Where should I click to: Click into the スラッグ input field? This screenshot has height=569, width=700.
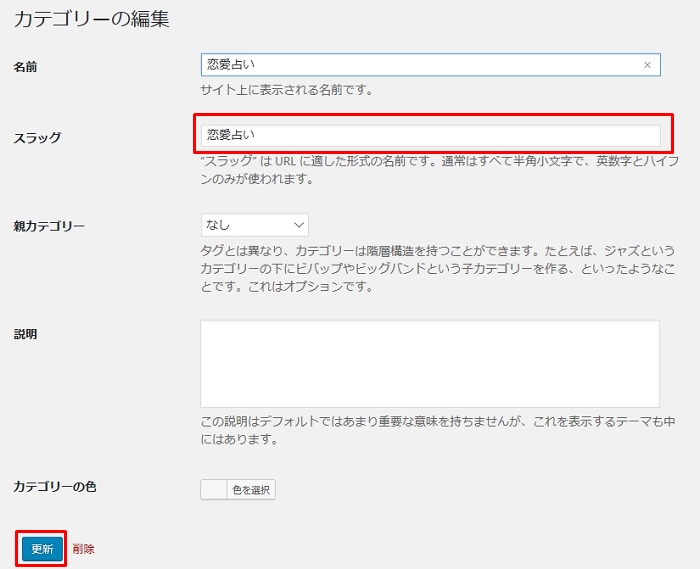430,135
